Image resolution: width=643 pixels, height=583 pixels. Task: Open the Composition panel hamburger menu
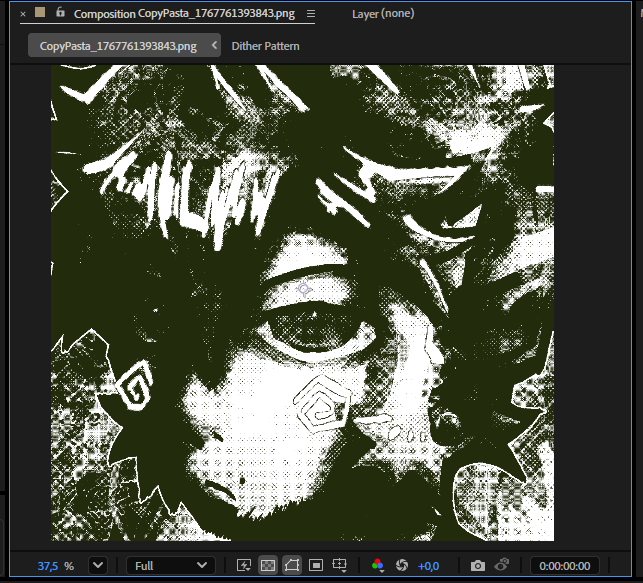click(x=311, y=14)
